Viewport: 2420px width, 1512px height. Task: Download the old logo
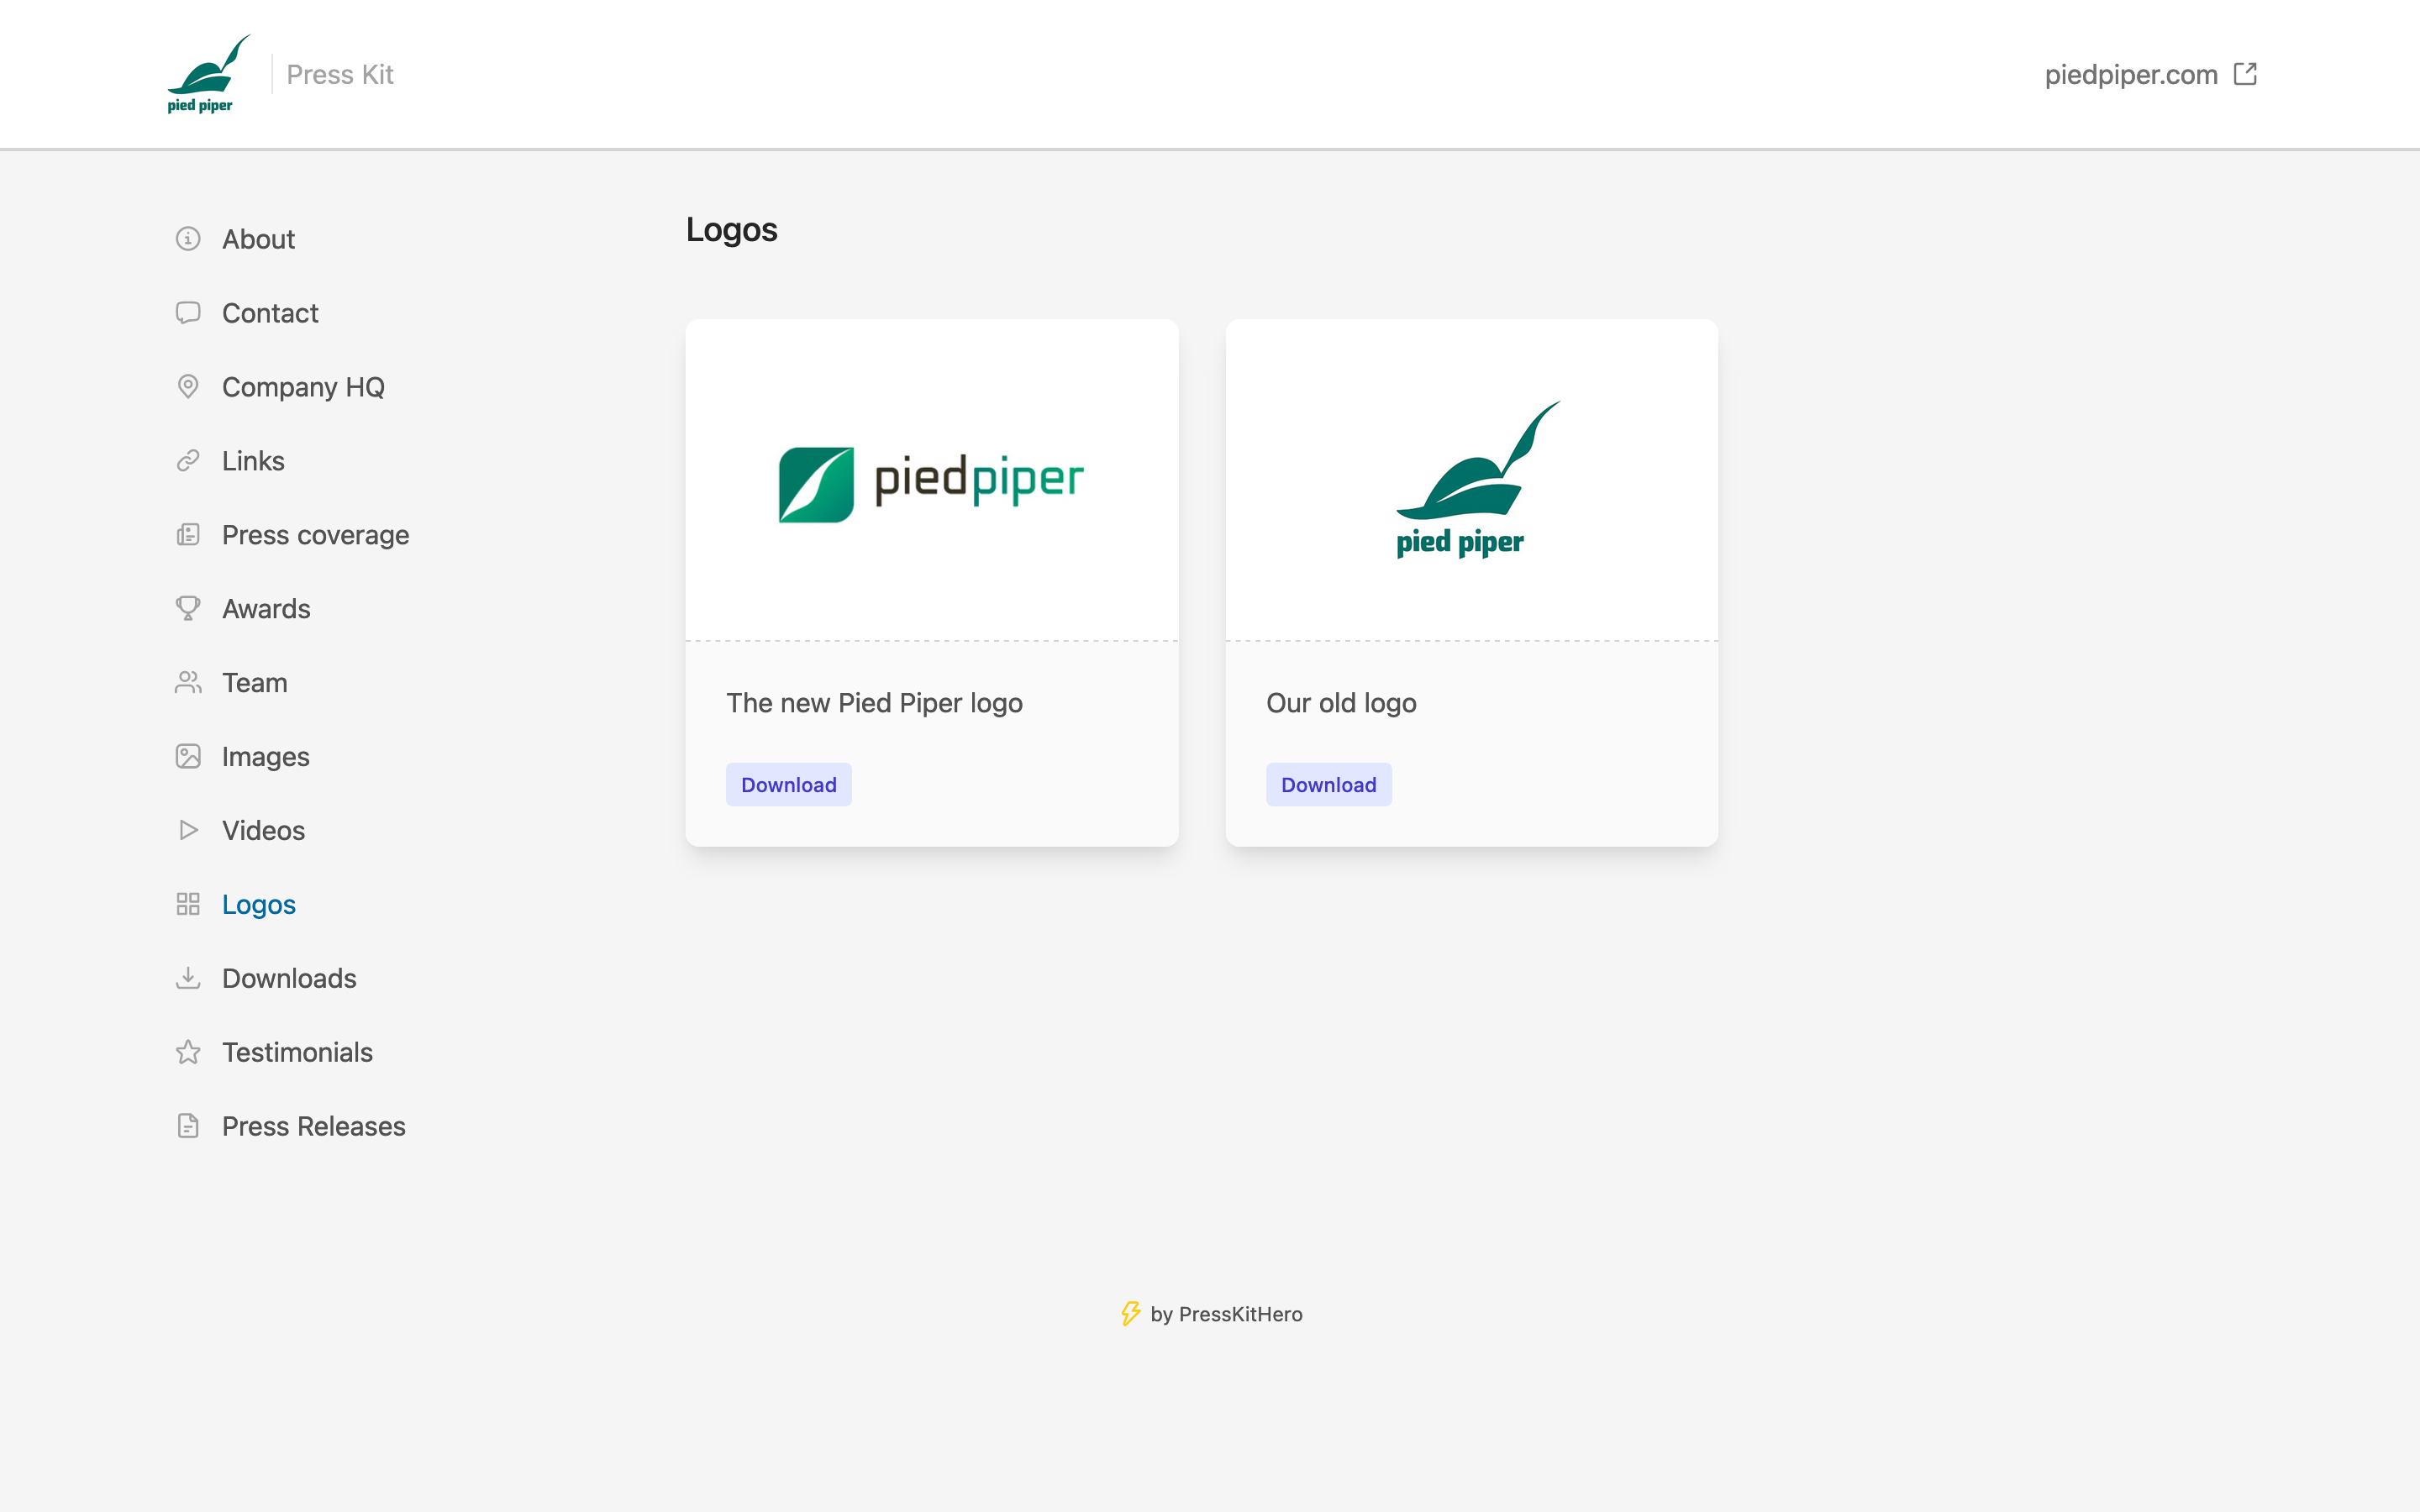tap(1328, 785)
